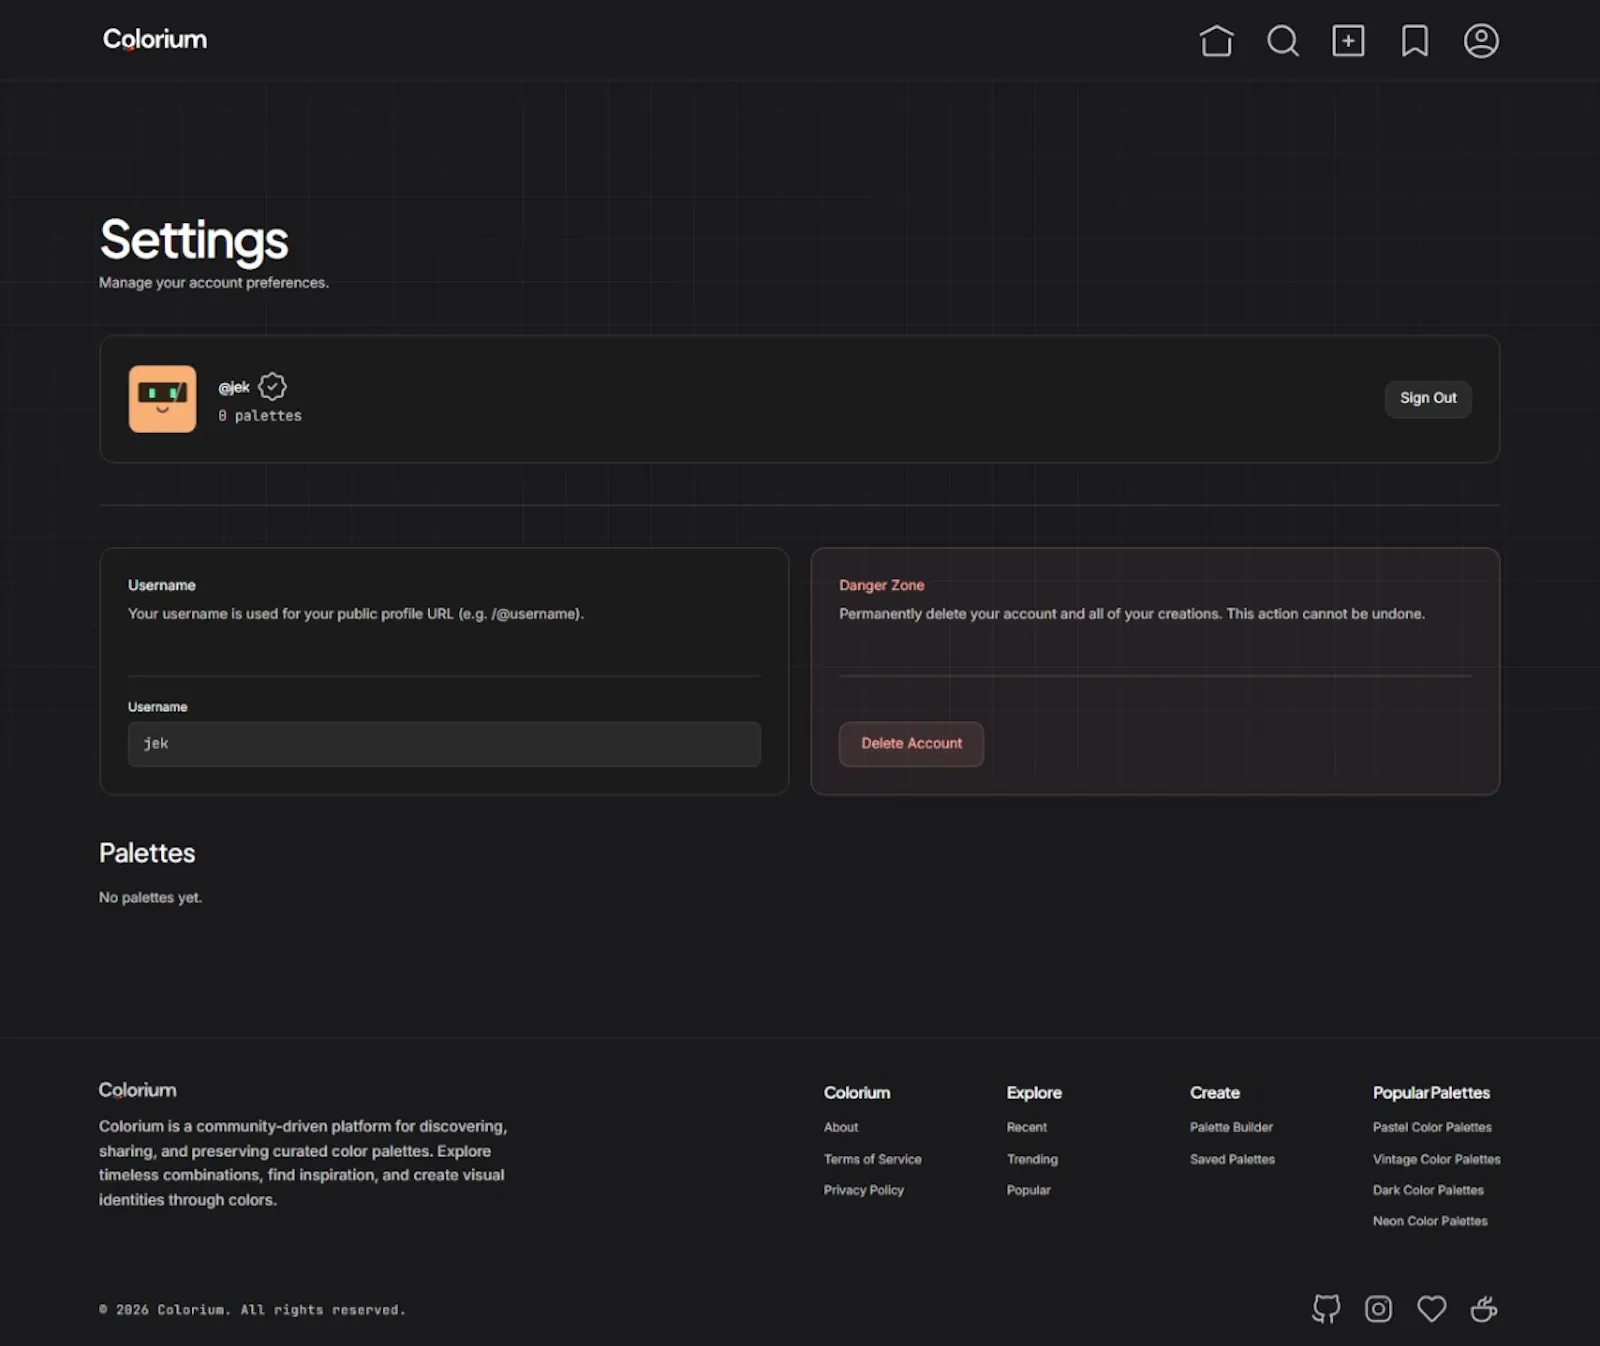Image resolution: width=1600 pixels, height=1346 pixels.
Task: Open Neon Color Palettes link
Action: click(x=1430, y=1221)
